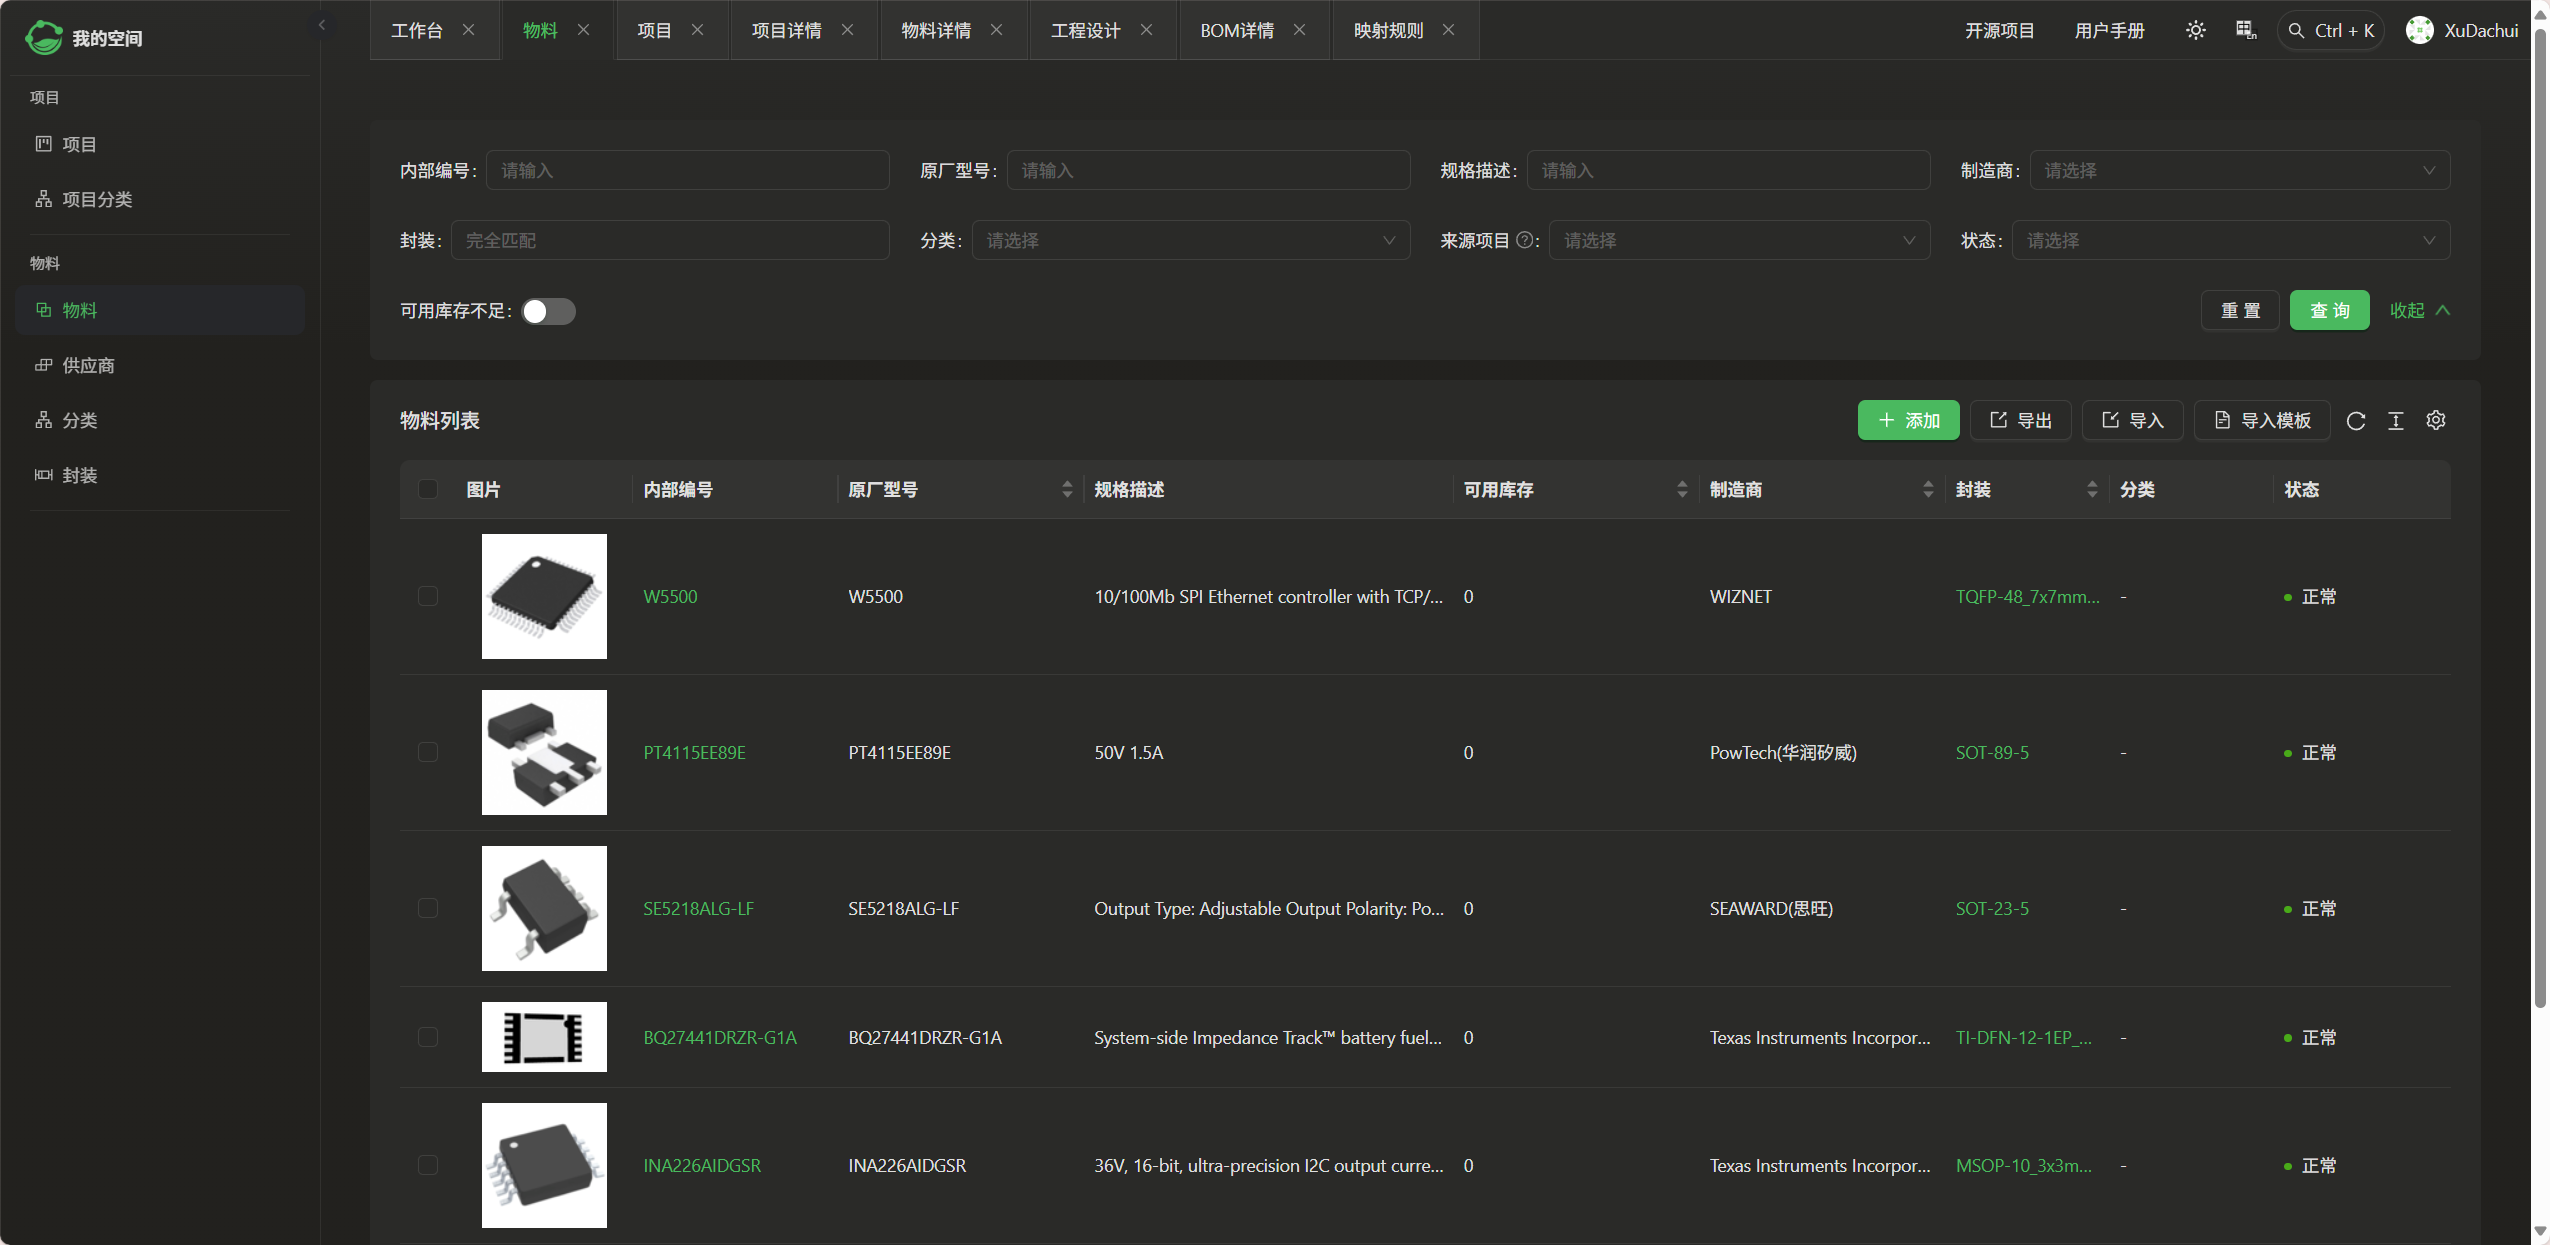The image size is (2550, 1245).
Task: Open 供应商 in the sidebar menu
Action: (88, 366)
